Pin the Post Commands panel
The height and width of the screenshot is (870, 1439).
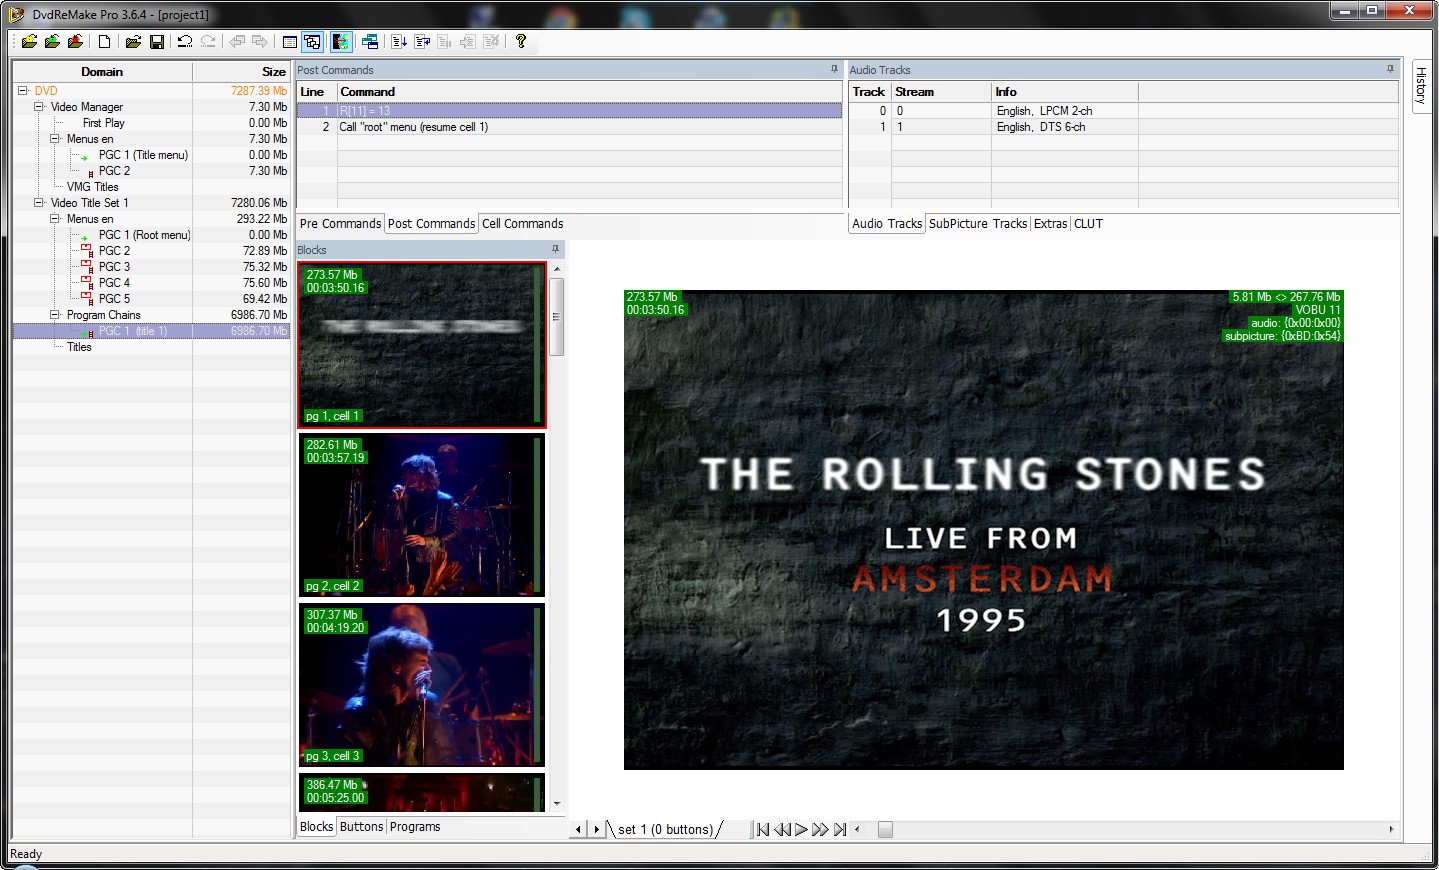834,69
